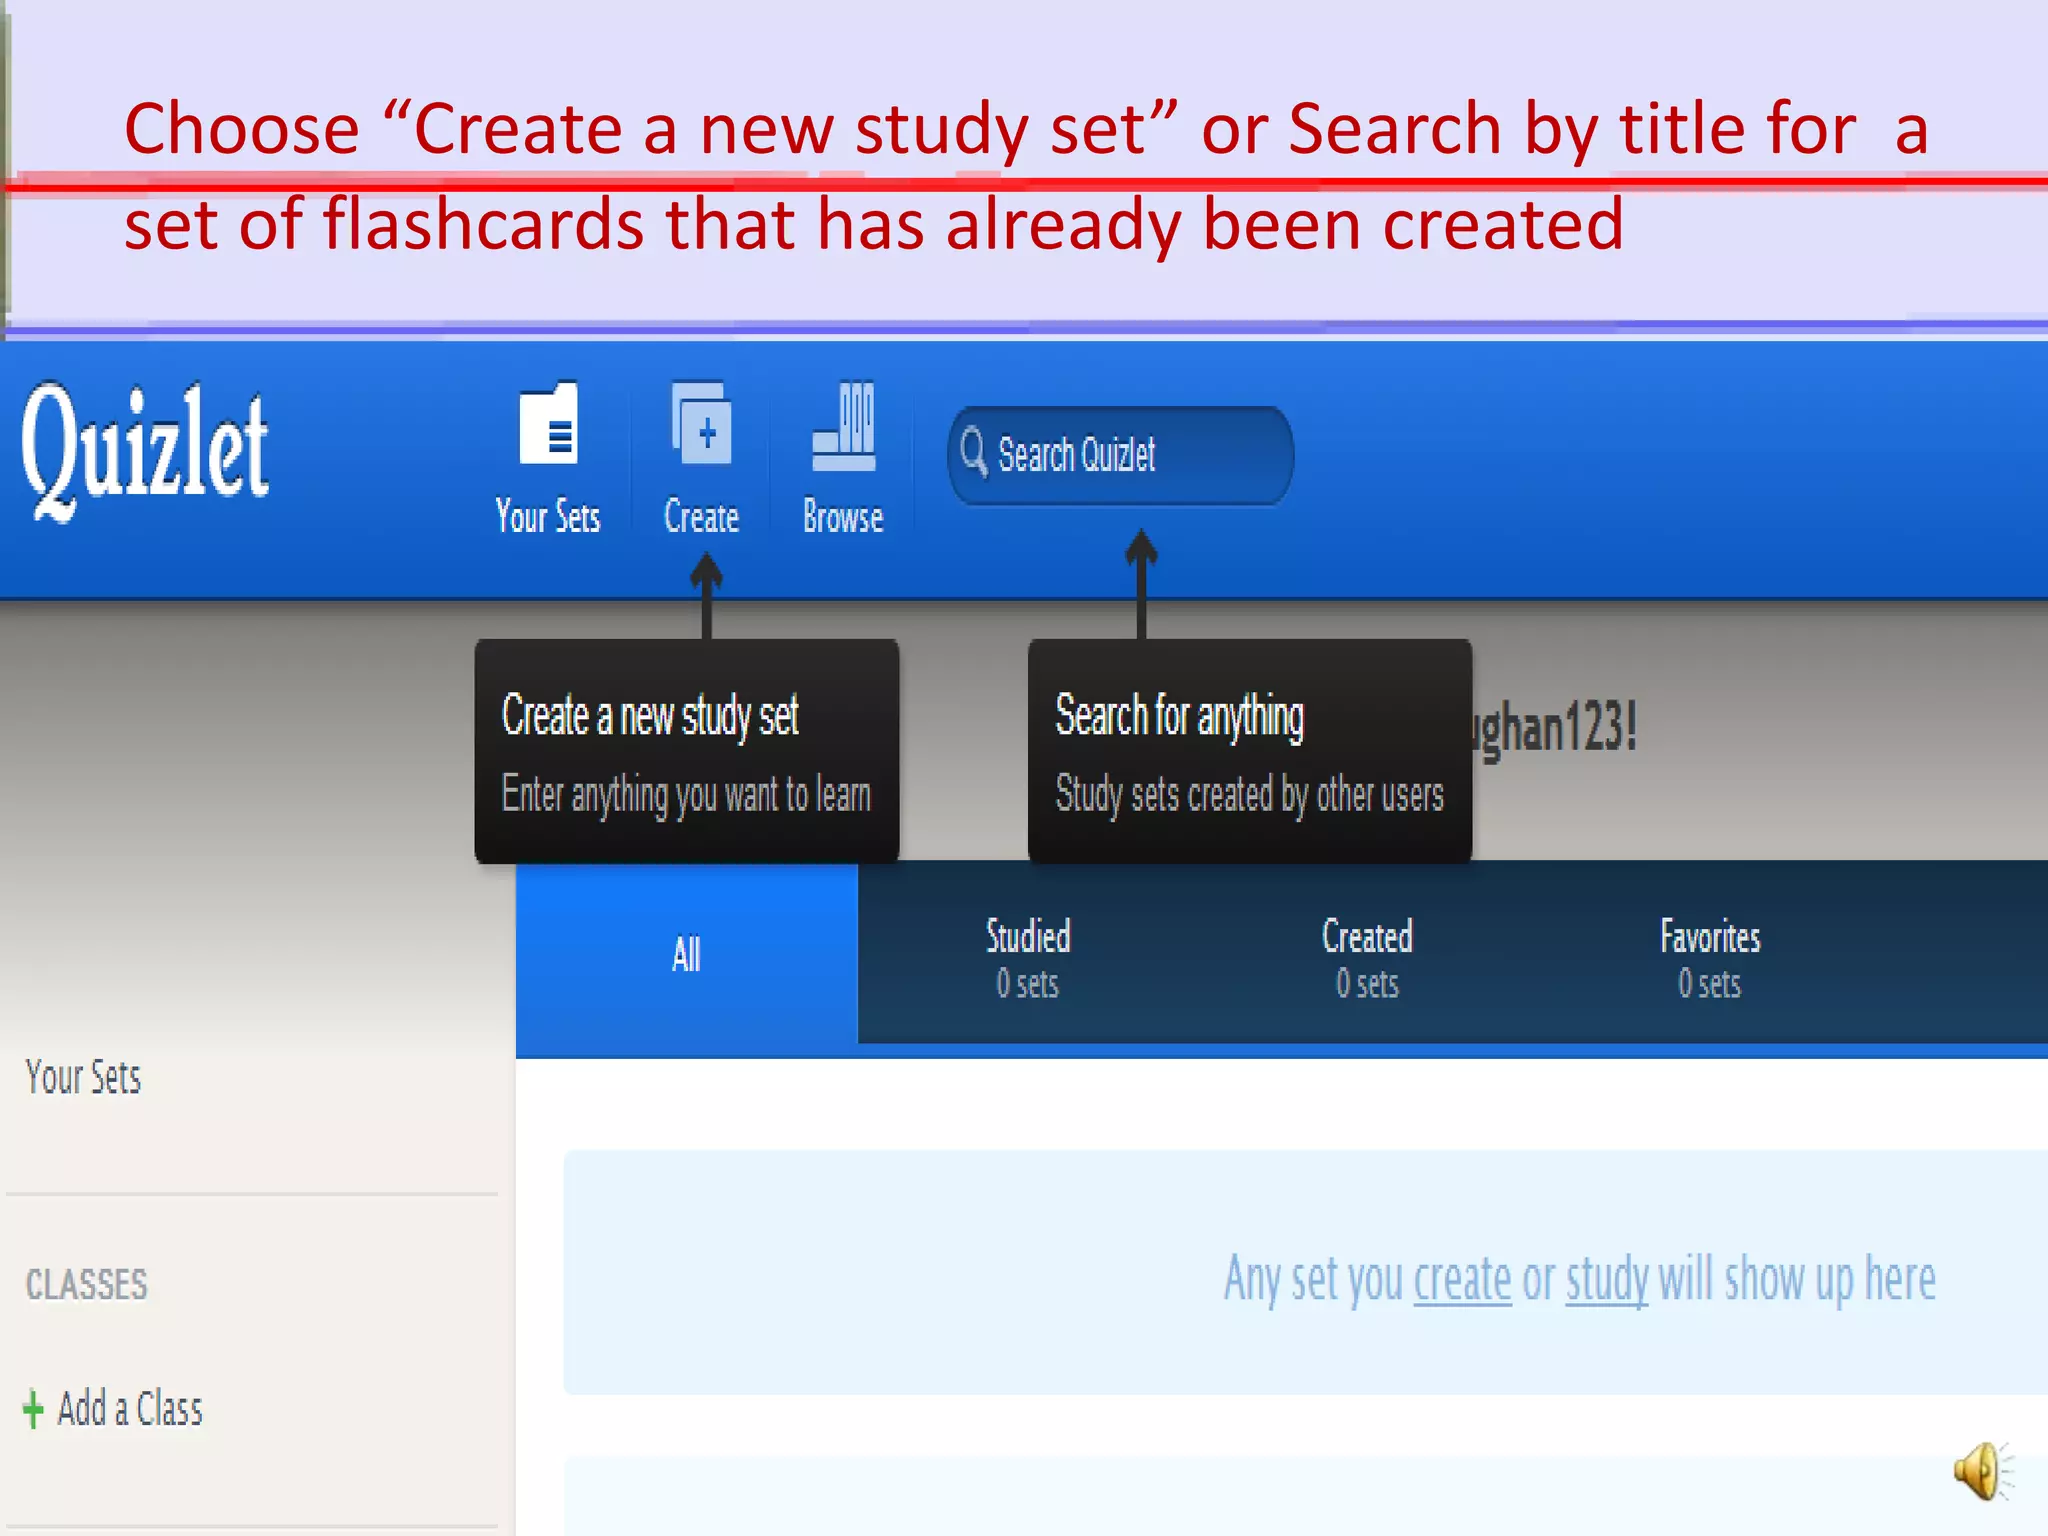Click the CLASSES heading in sidebar

coord(87,1284)
